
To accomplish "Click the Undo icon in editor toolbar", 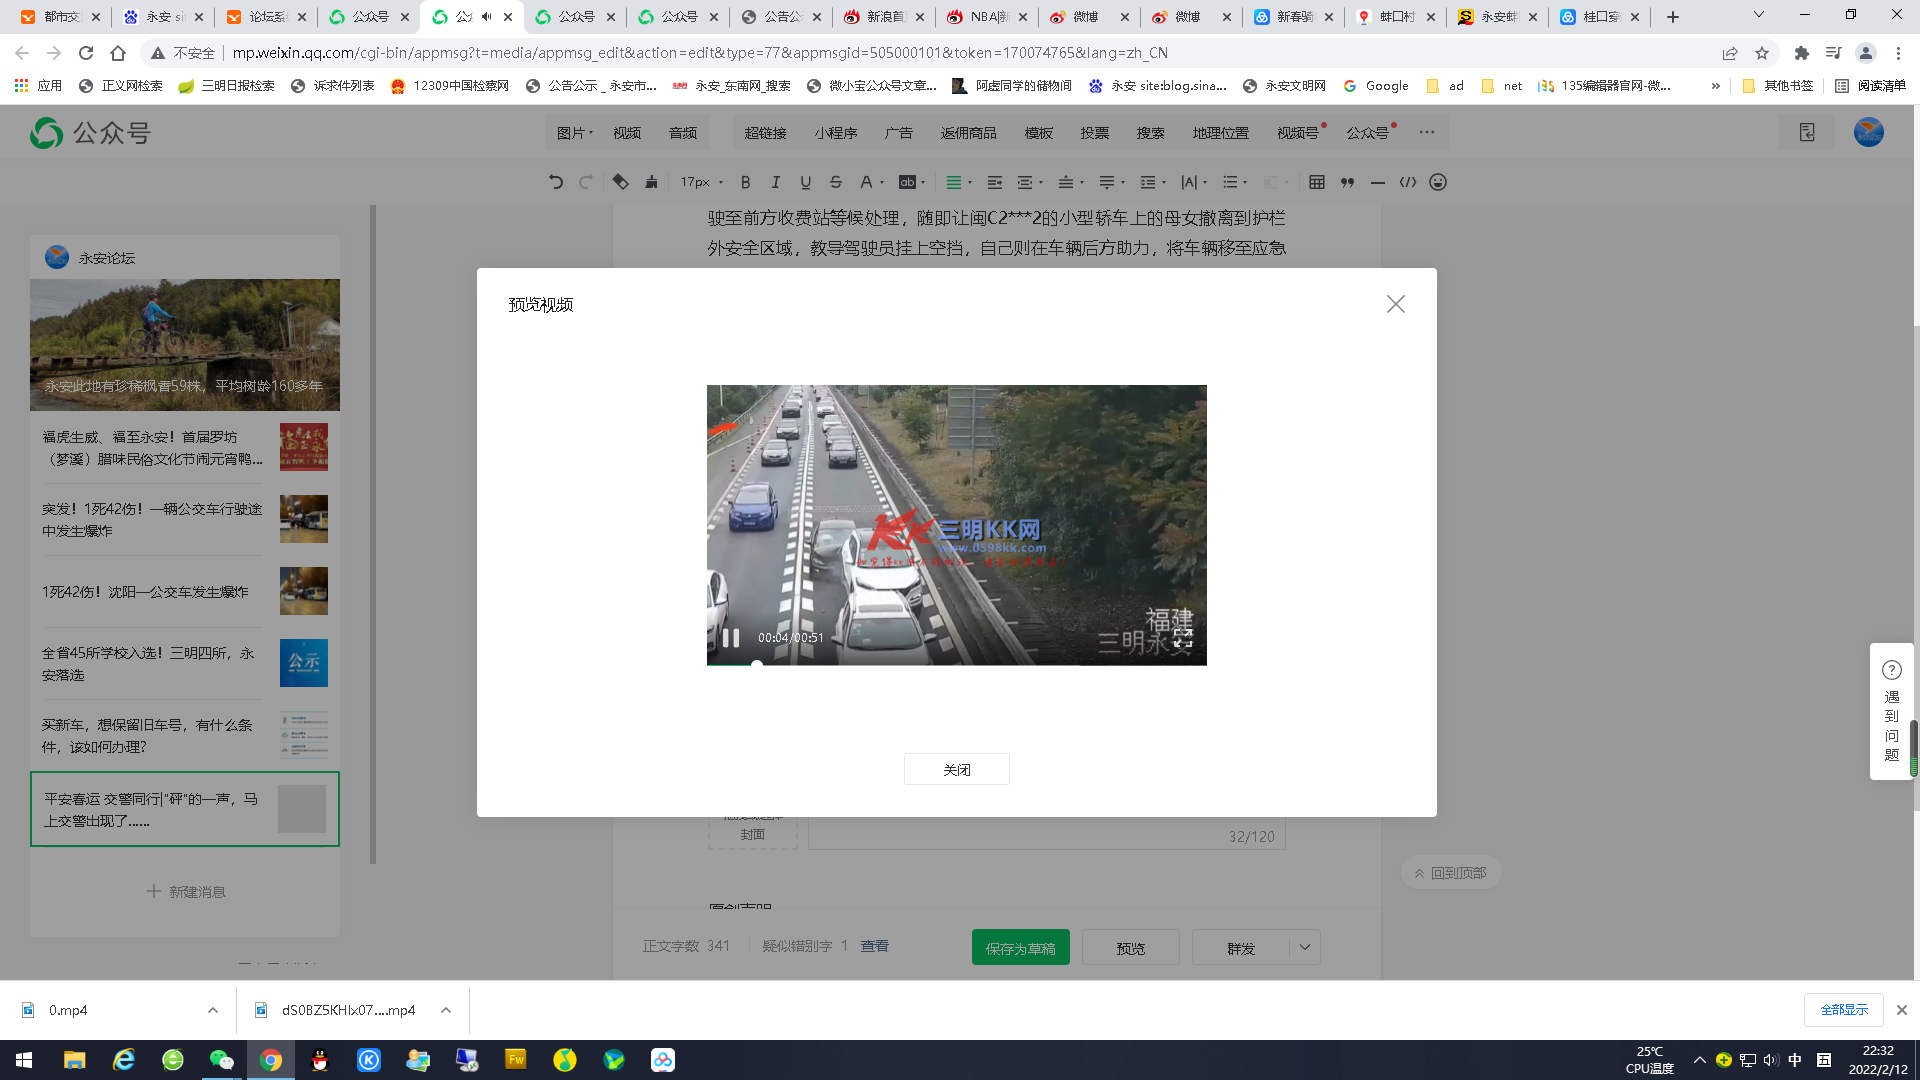I will tap(556, 182).
